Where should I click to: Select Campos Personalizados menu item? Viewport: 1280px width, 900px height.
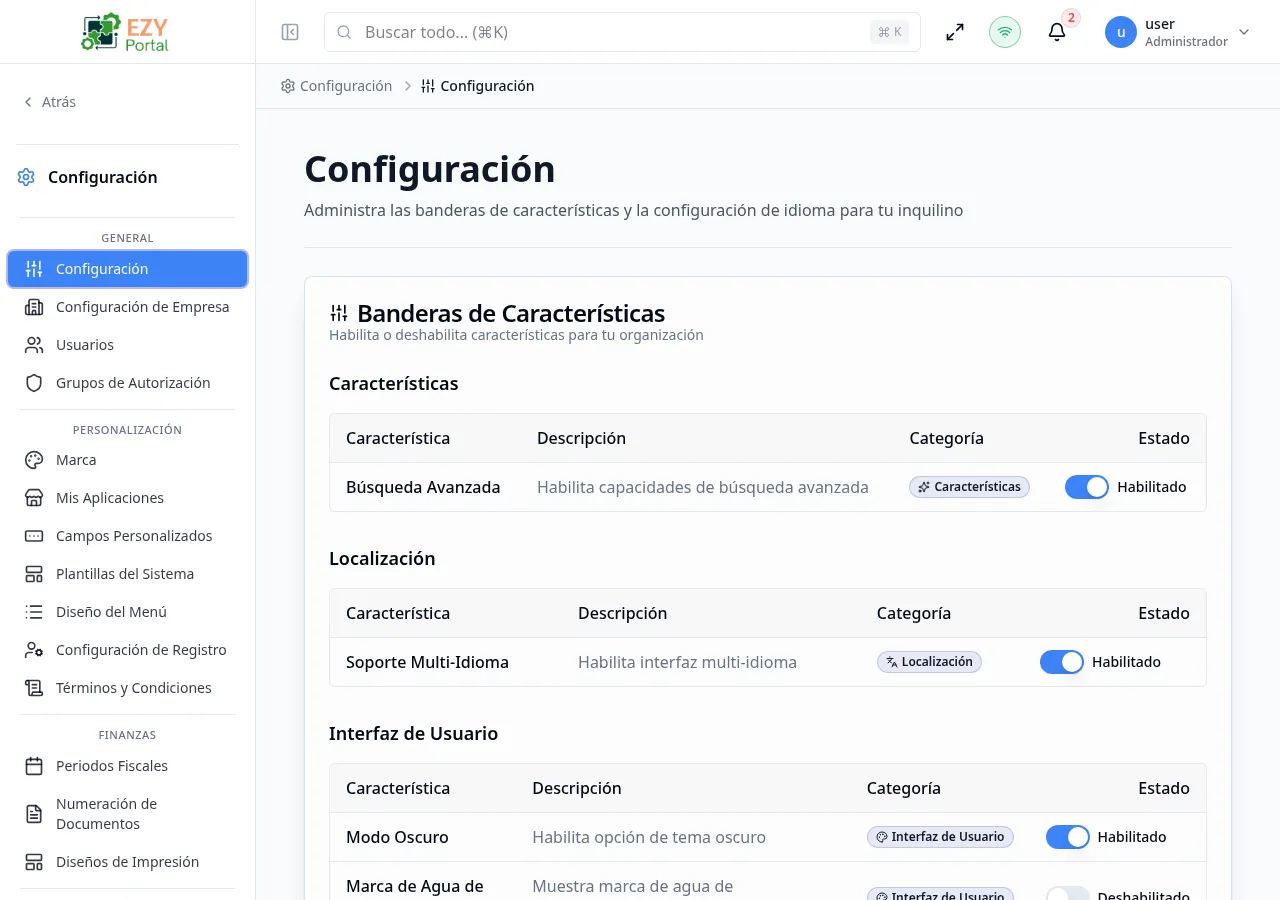pyautogui.click(x=127, y=536)
